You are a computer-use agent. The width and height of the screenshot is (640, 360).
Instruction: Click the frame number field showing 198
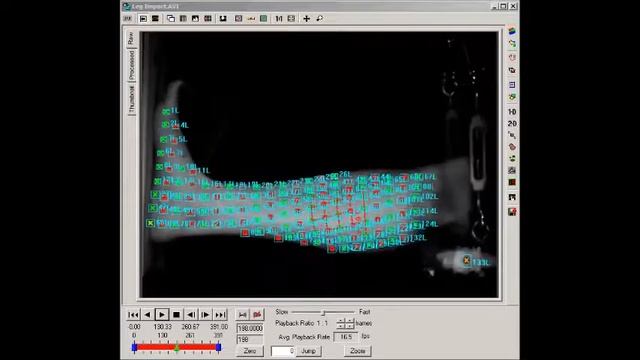click(x=250, y=340)
